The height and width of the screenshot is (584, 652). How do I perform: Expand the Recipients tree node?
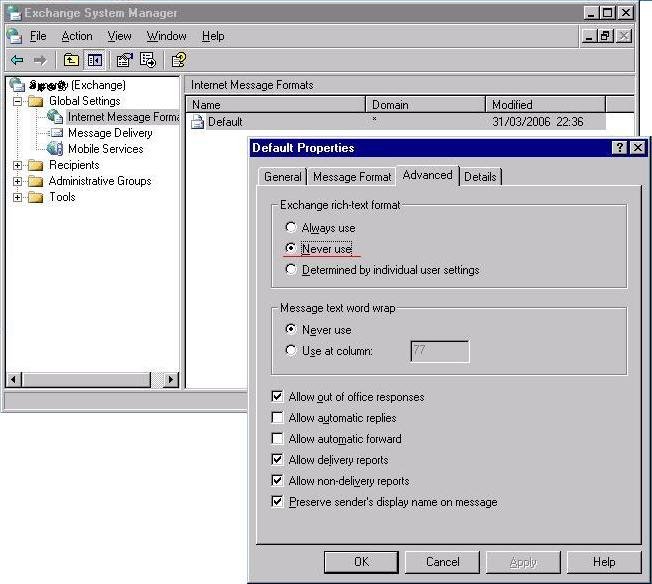18,165
